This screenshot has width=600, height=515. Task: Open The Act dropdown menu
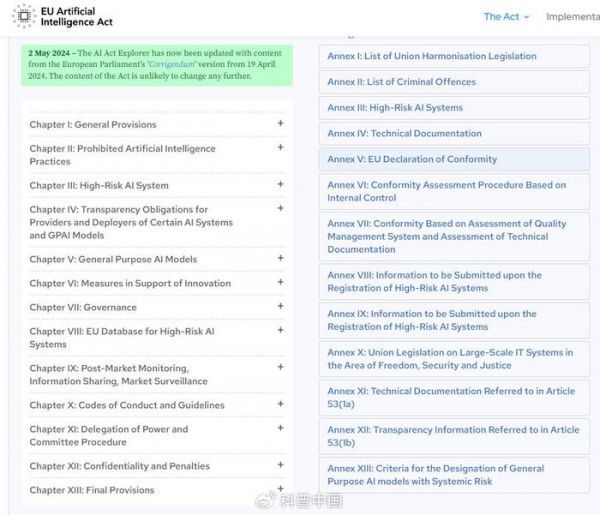coord(506,17)
